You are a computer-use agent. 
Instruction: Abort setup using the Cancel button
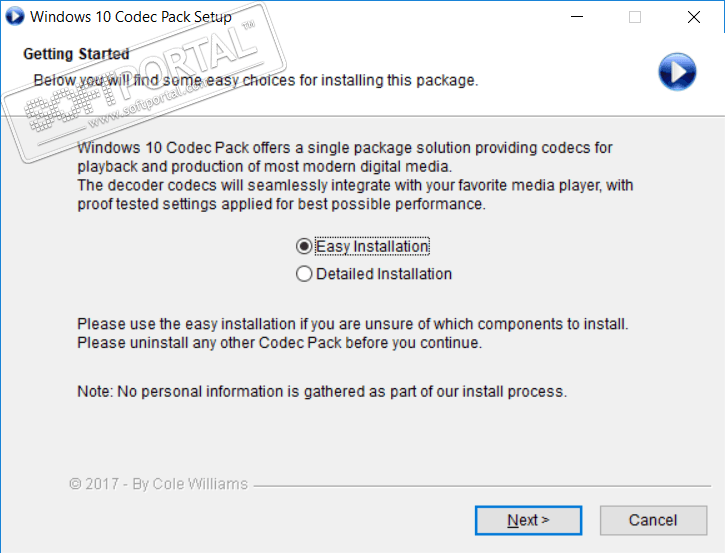pyautogui.click(x=653, y=520)
